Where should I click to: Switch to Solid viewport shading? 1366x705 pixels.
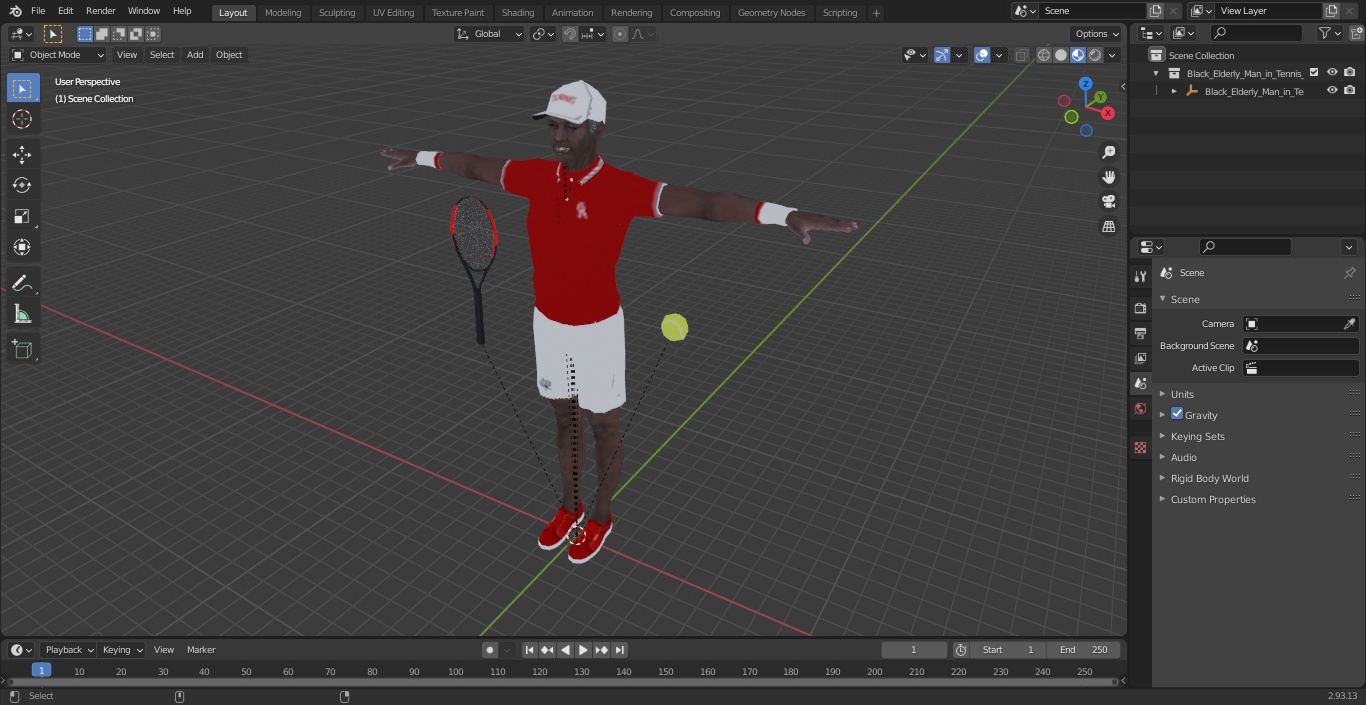click(1061, 55)
